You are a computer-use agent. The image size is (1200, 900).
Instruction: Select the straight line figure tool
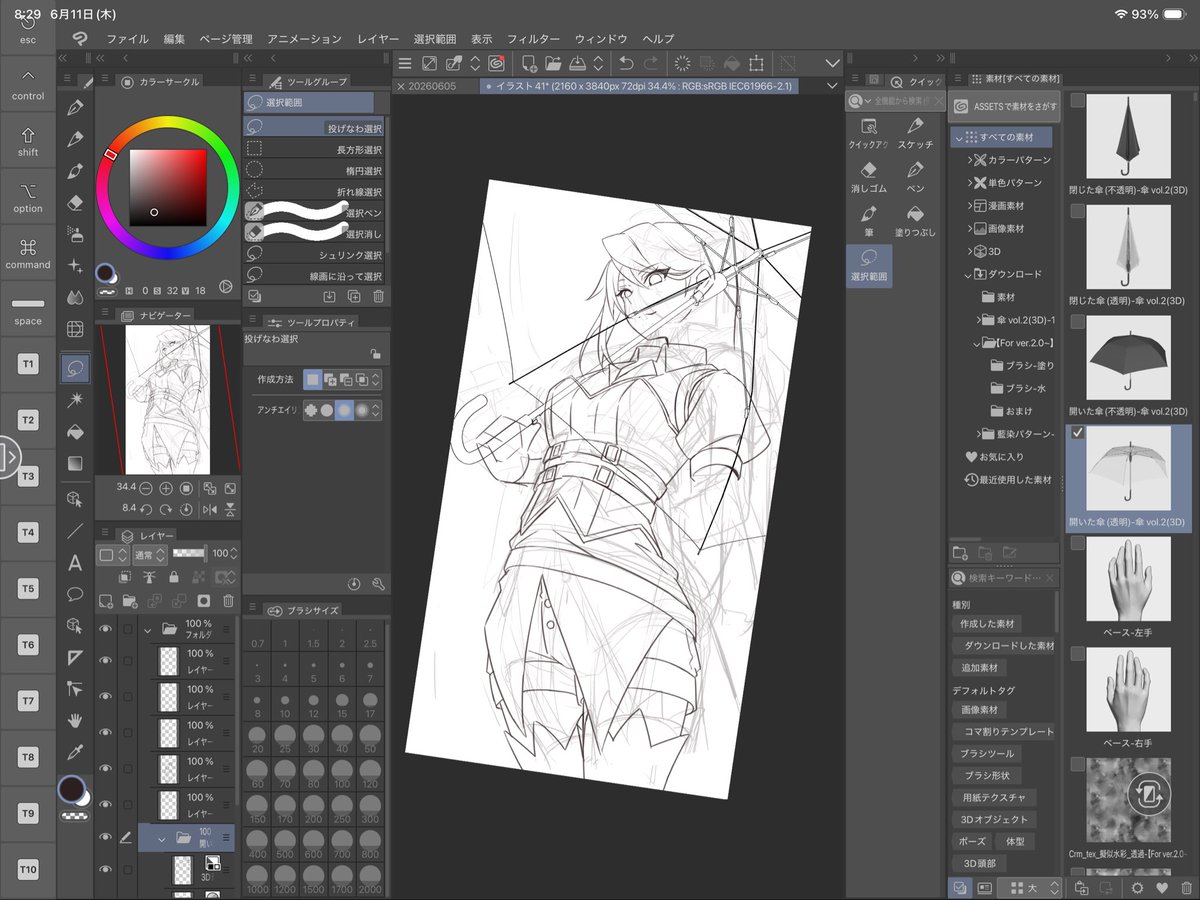click(x=75, y=530)
